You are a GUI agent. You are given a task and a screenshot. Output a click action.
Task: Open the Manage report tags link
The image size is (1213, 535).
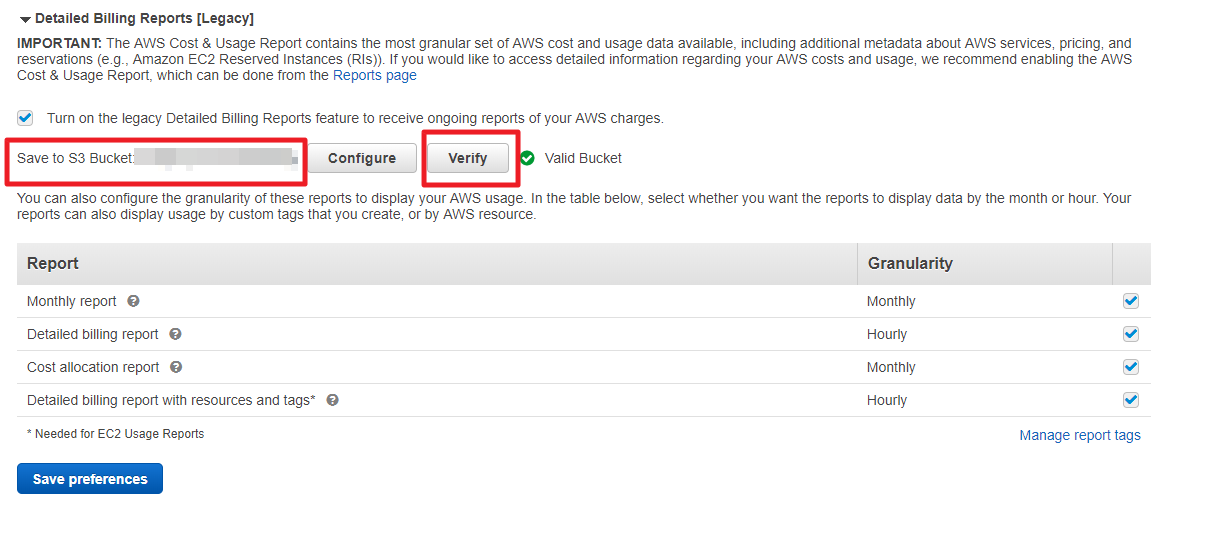tap(1079, 435)
